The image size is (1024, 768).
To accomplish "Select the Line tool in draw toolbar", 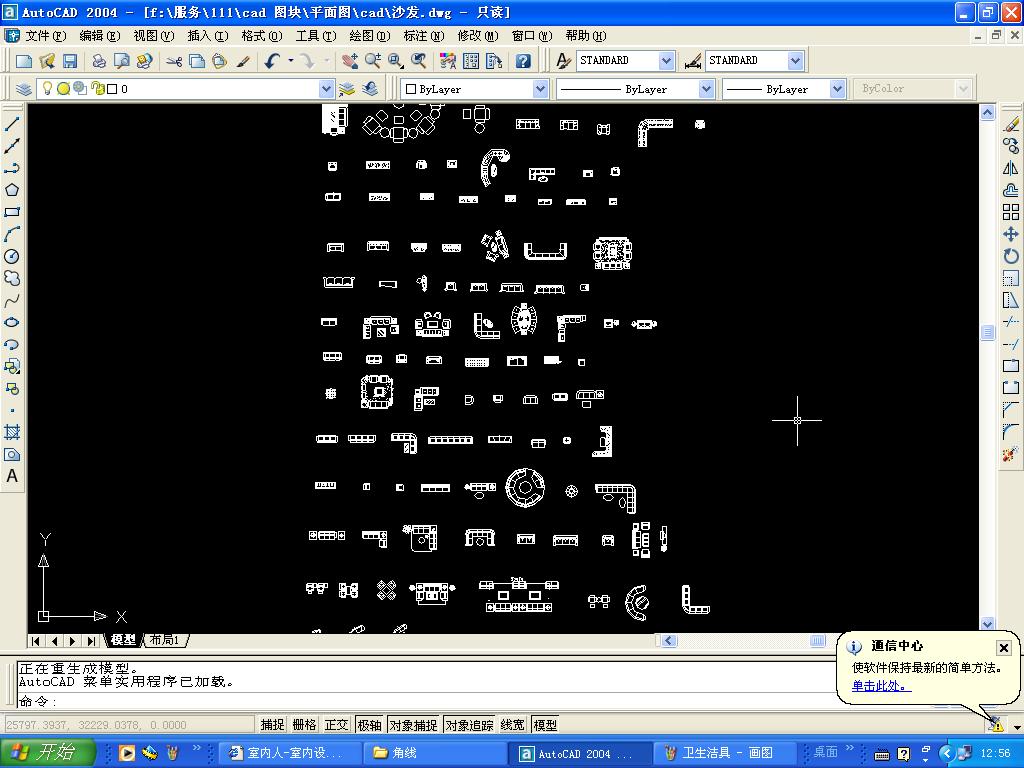I will (x=12, y=124).
